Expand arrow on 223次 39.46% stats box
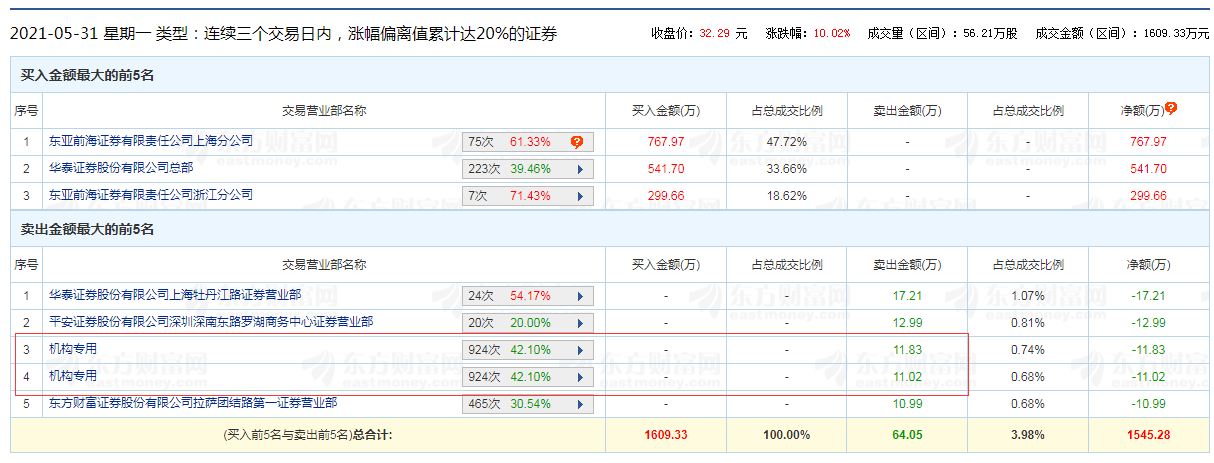 pyautogui.click(x=580, y=169)
